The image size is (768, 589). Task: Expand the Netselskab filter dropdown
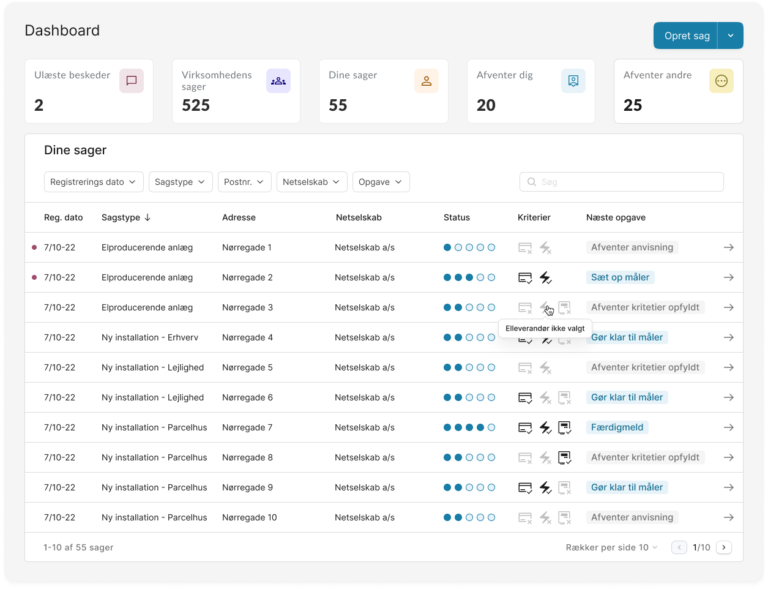[312, 182]
